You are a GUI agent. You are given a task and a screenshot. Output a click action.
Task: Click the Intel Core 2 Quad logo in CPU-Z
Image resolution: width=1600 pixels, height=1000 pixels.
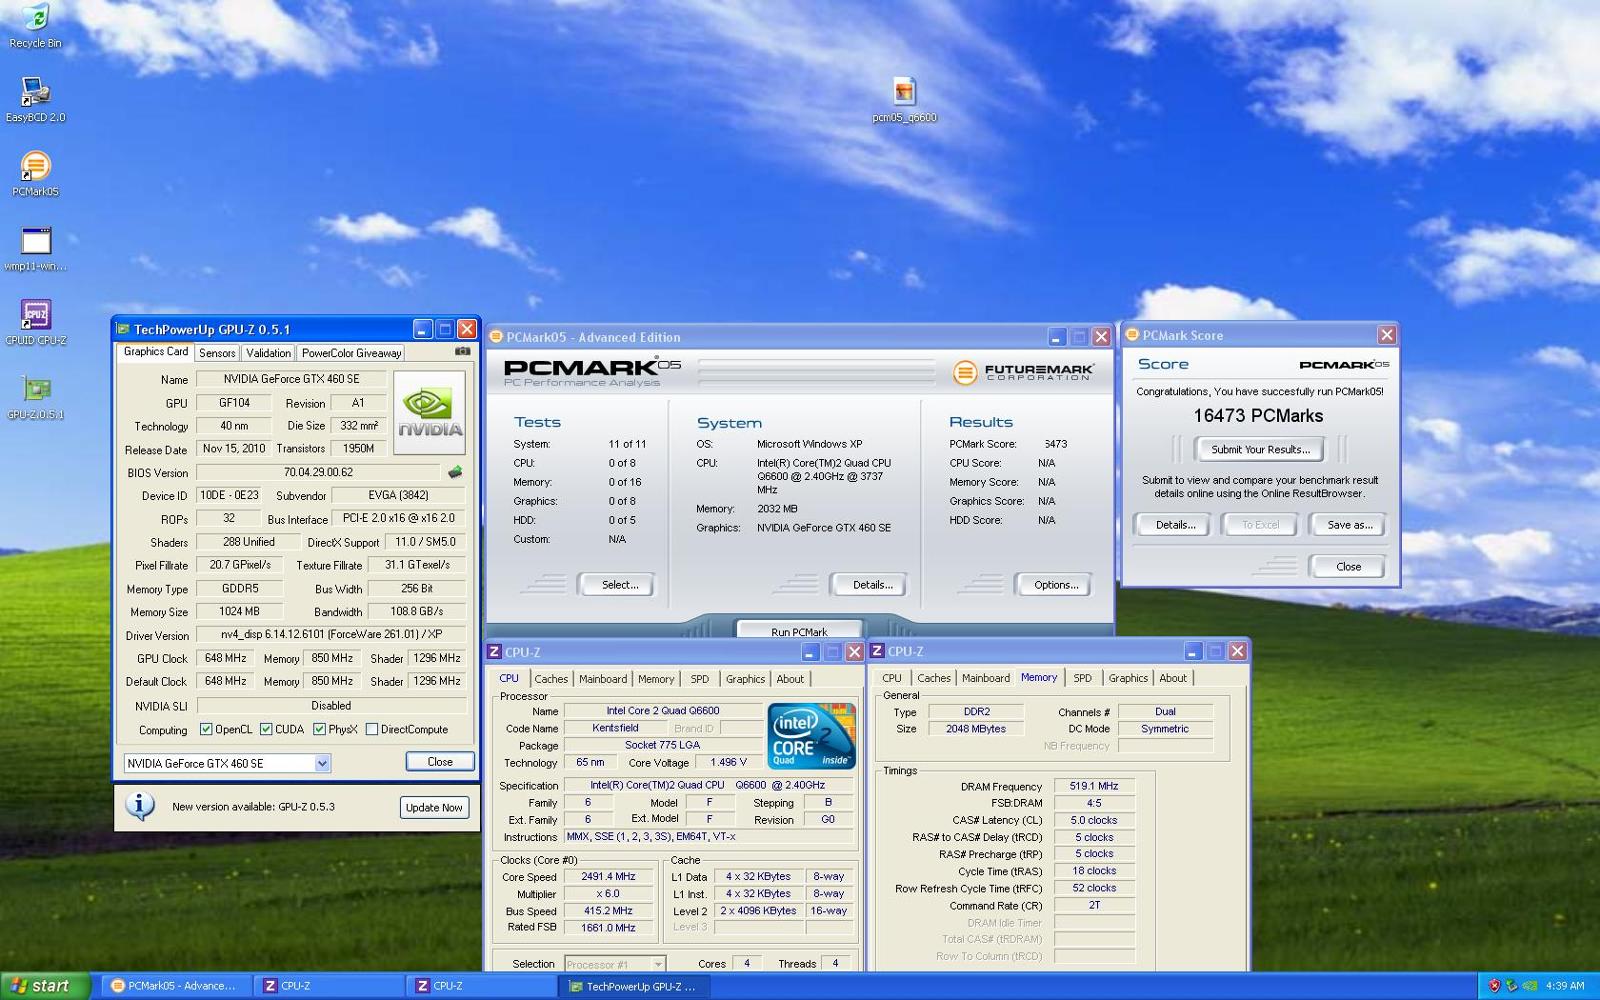pos(811,736)
